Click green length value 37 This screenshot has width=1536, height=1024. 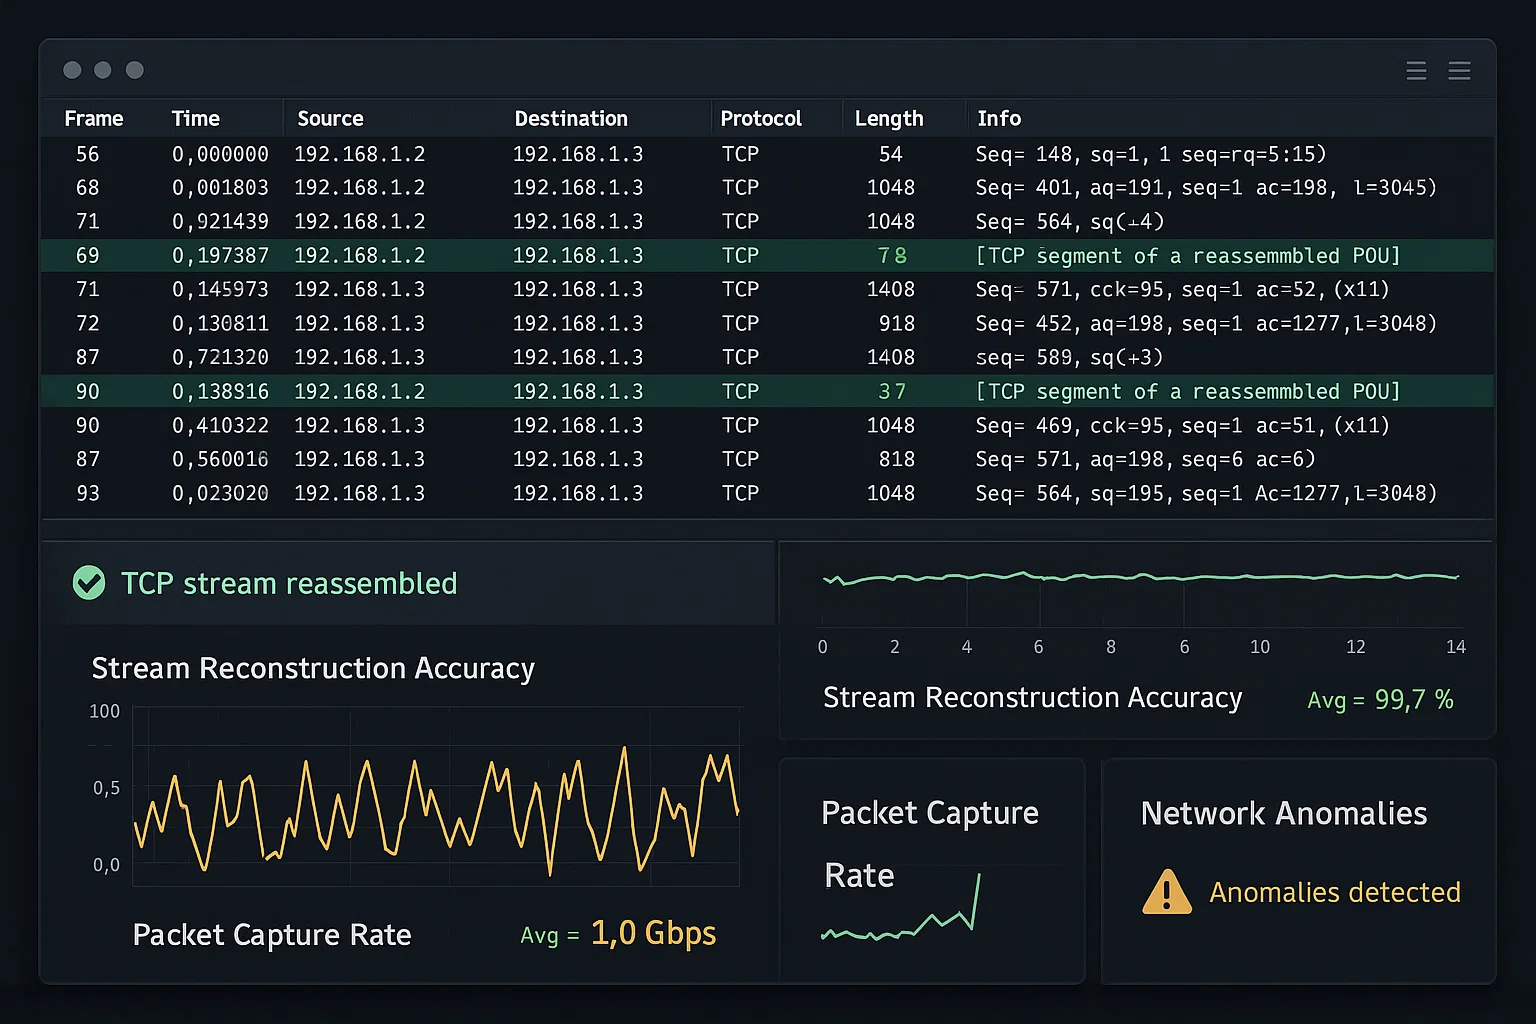pos(892,392)
